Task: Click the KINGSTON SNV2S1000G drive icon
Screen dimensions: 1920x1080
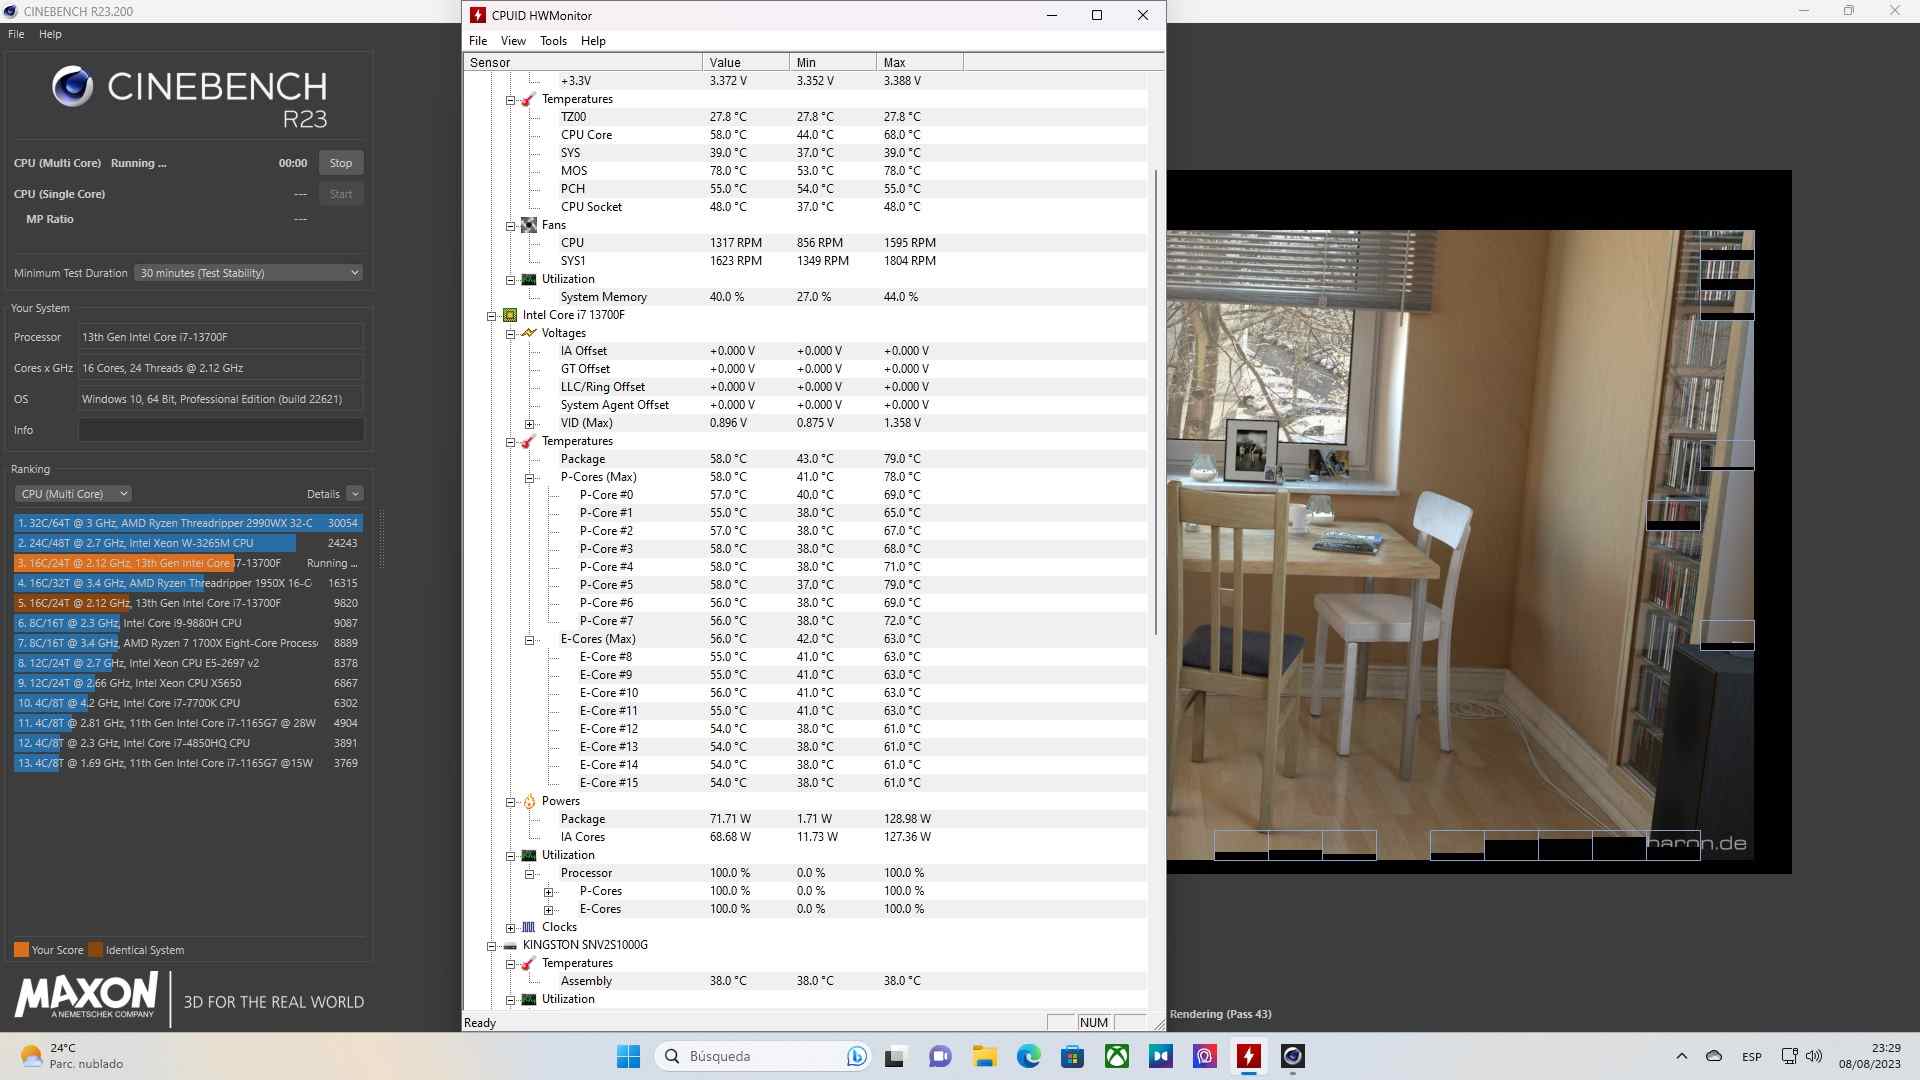Action: (x=510, y=945)
